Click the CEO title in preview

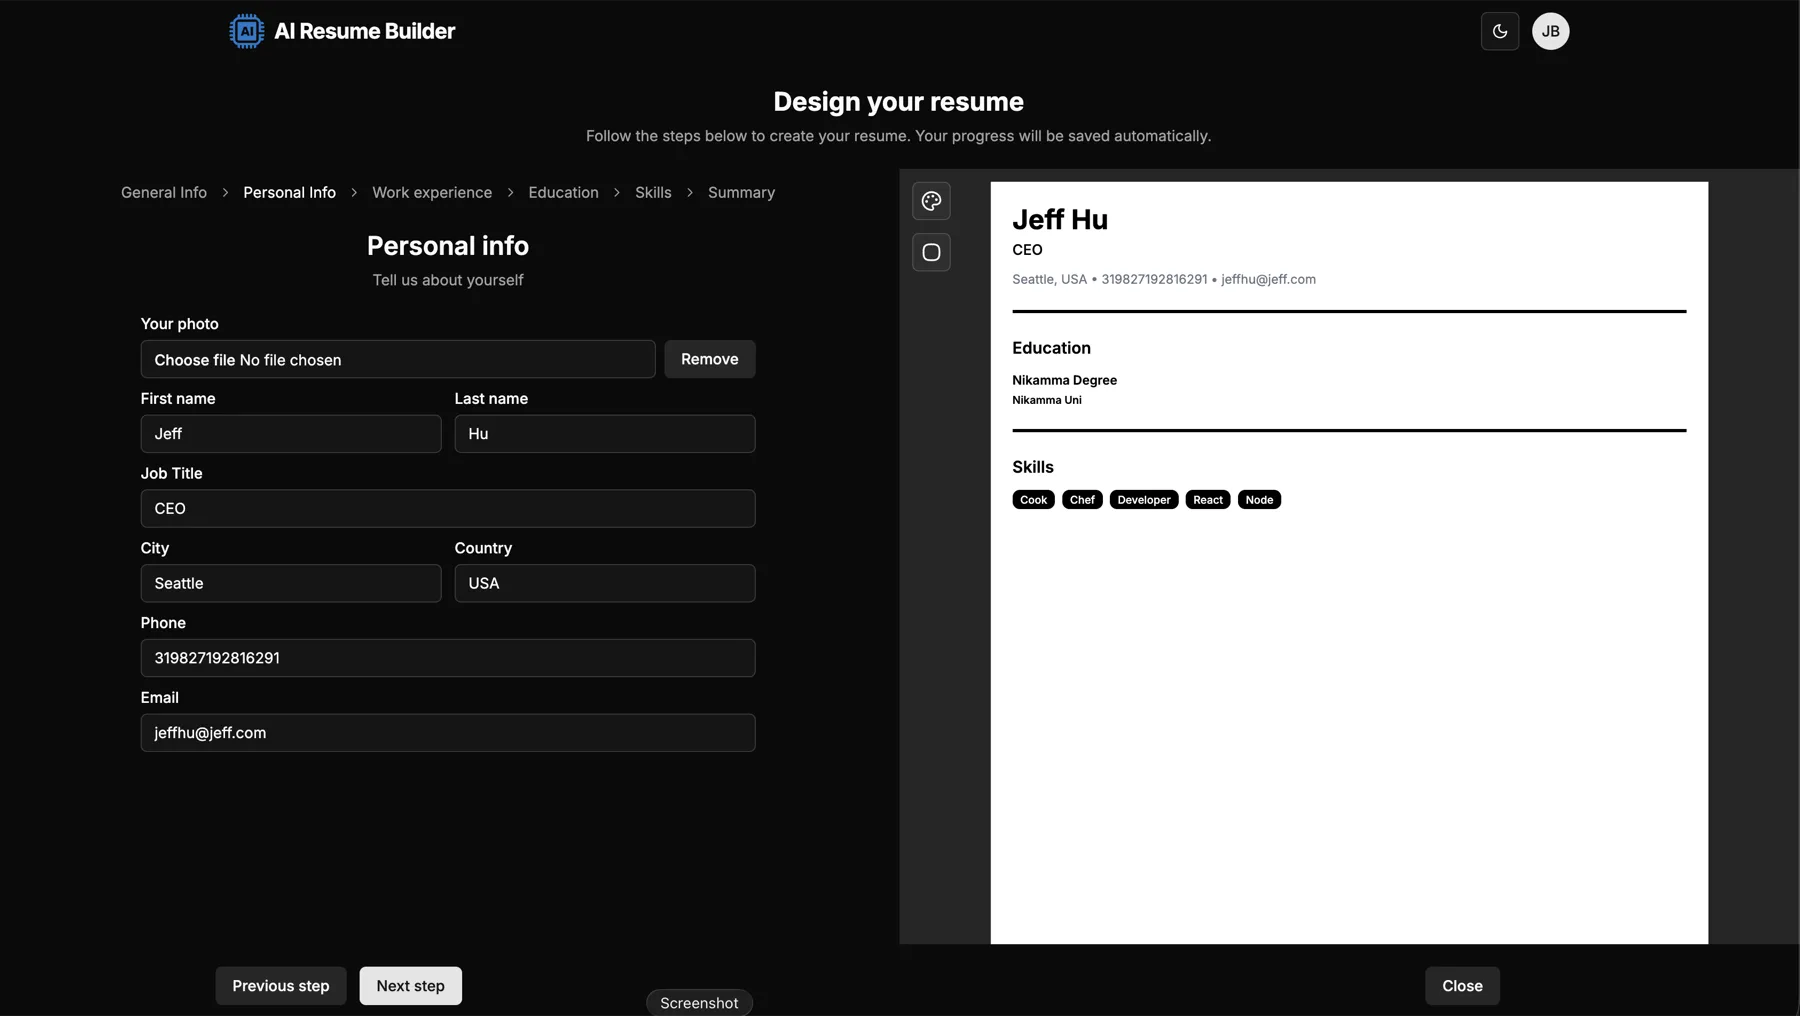(x=1027, y=250)
